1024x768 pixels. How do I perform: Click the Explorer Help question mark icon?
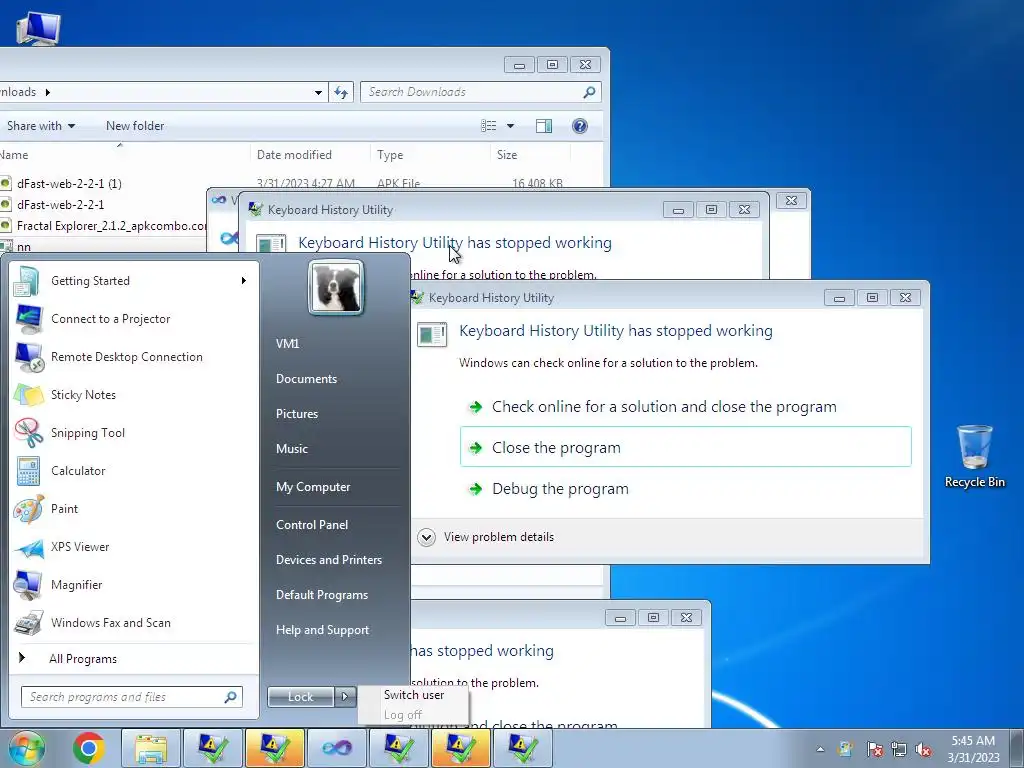(x=579, y=126)
